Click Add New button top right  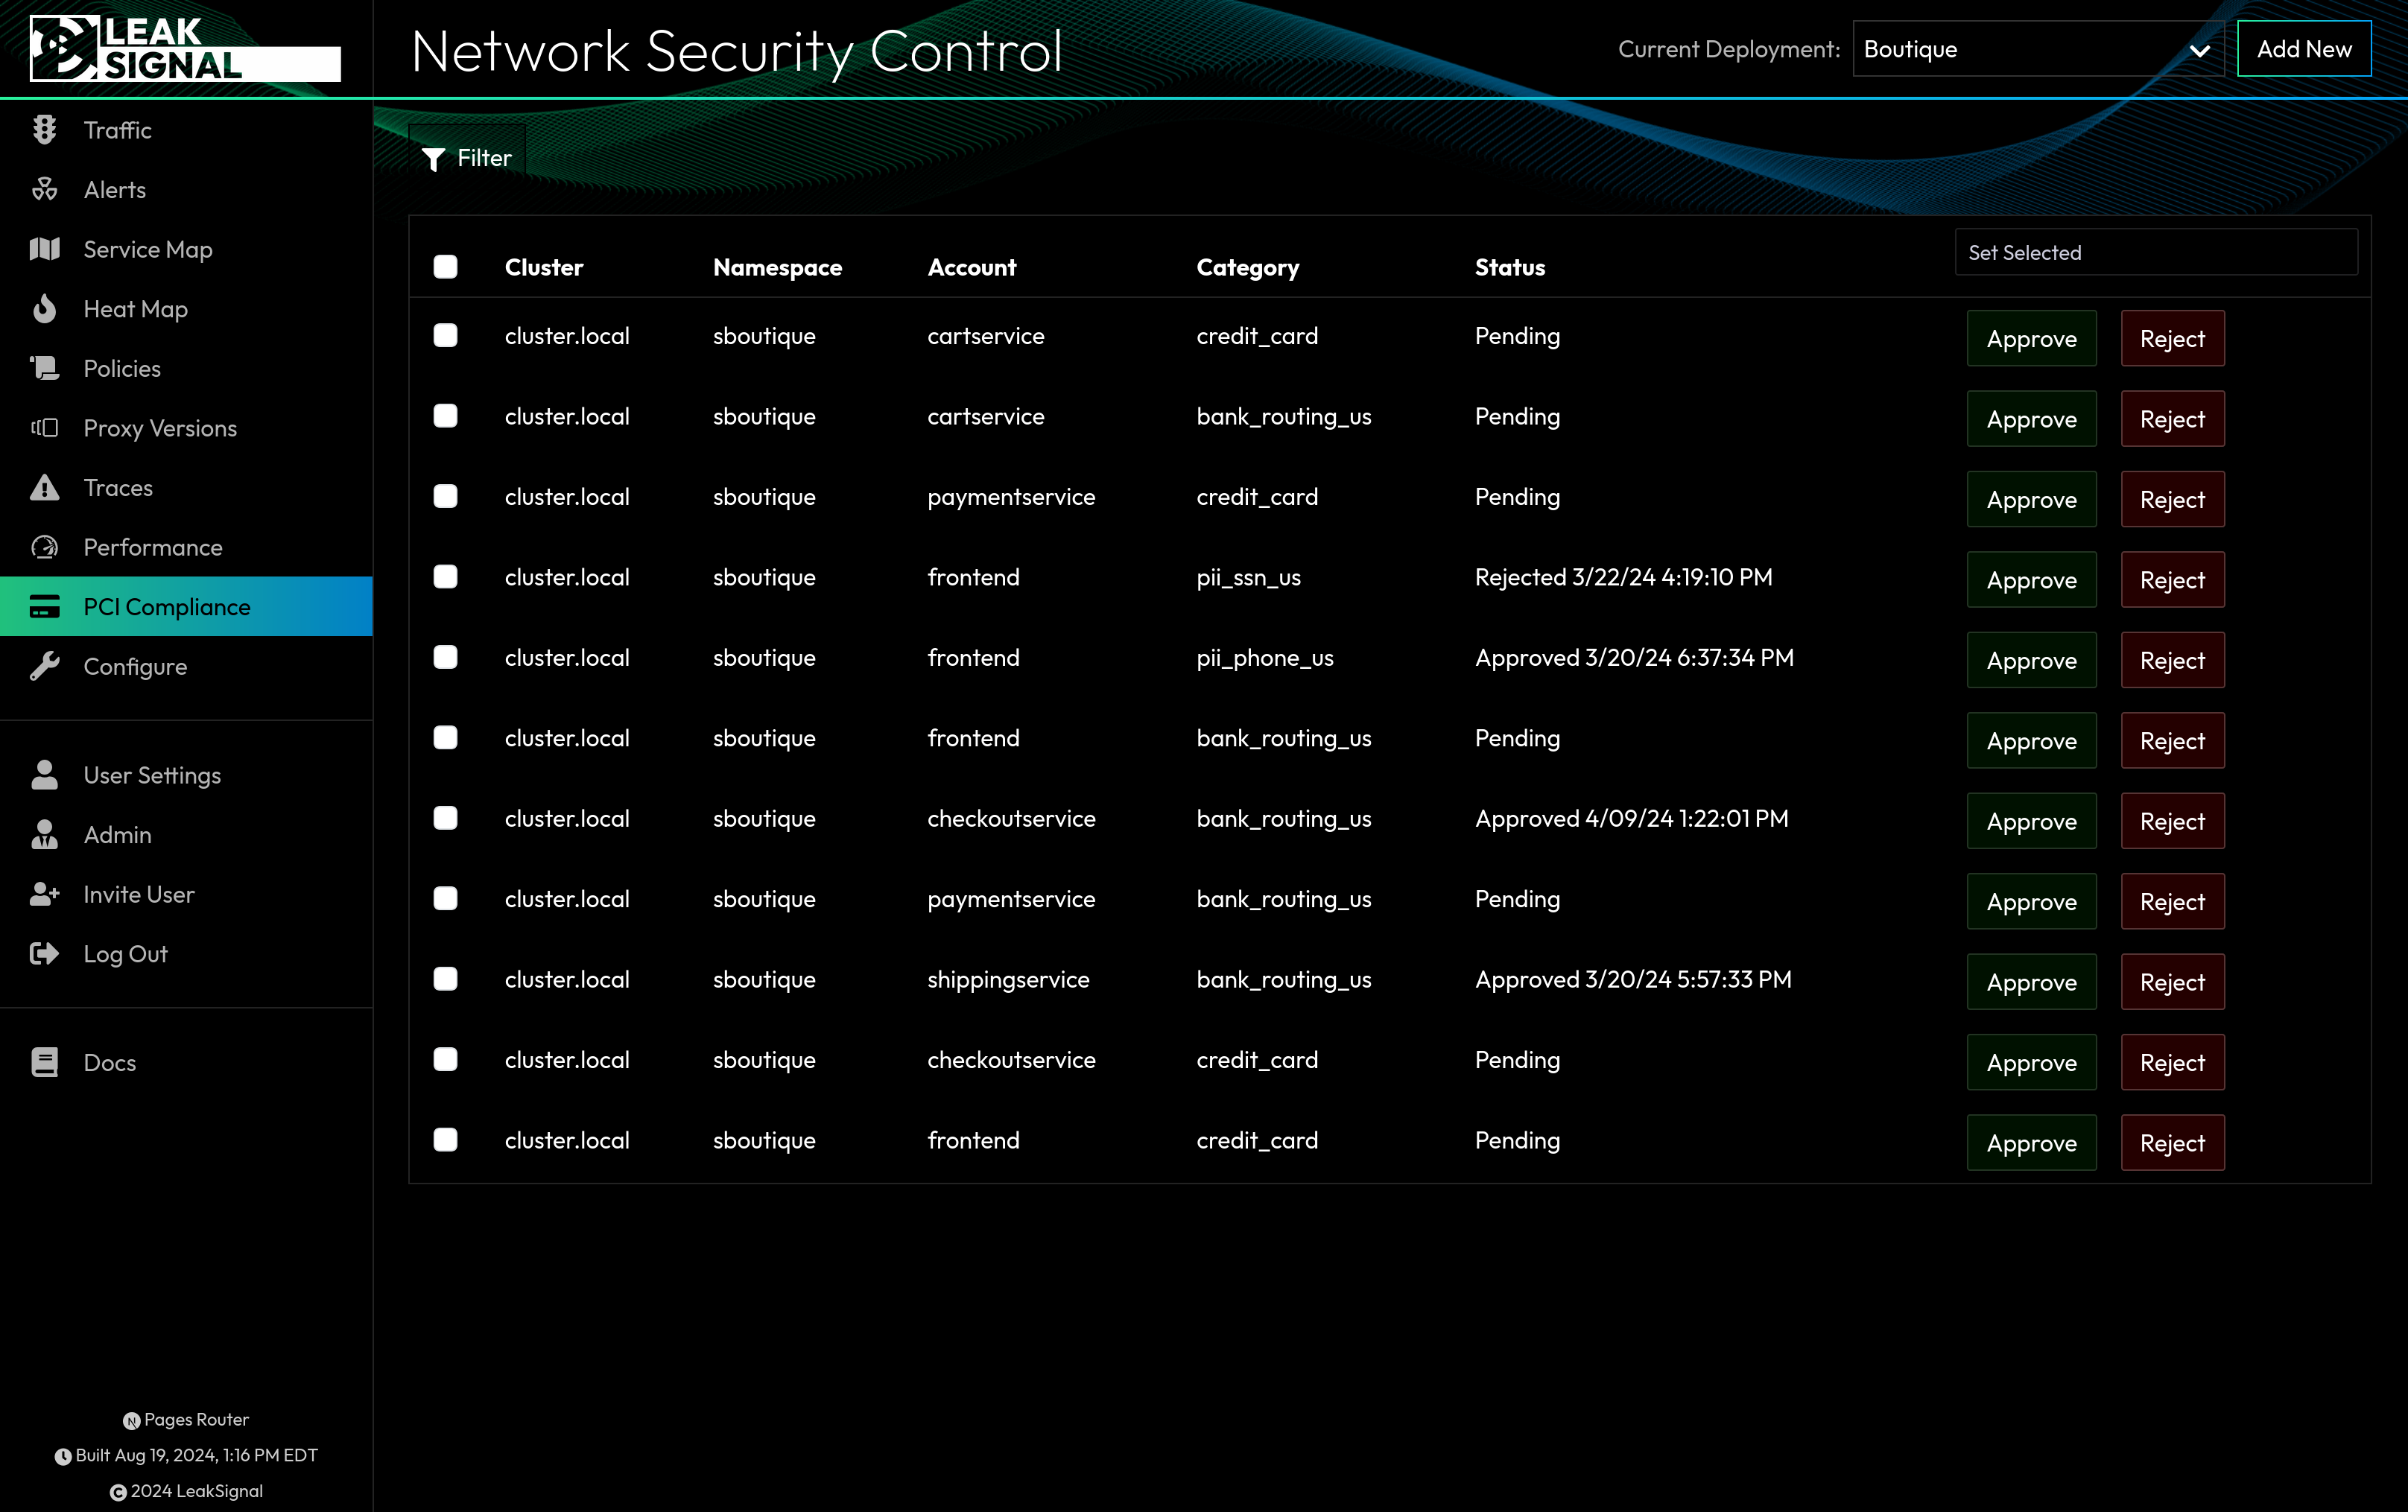tap(2305, 48)
